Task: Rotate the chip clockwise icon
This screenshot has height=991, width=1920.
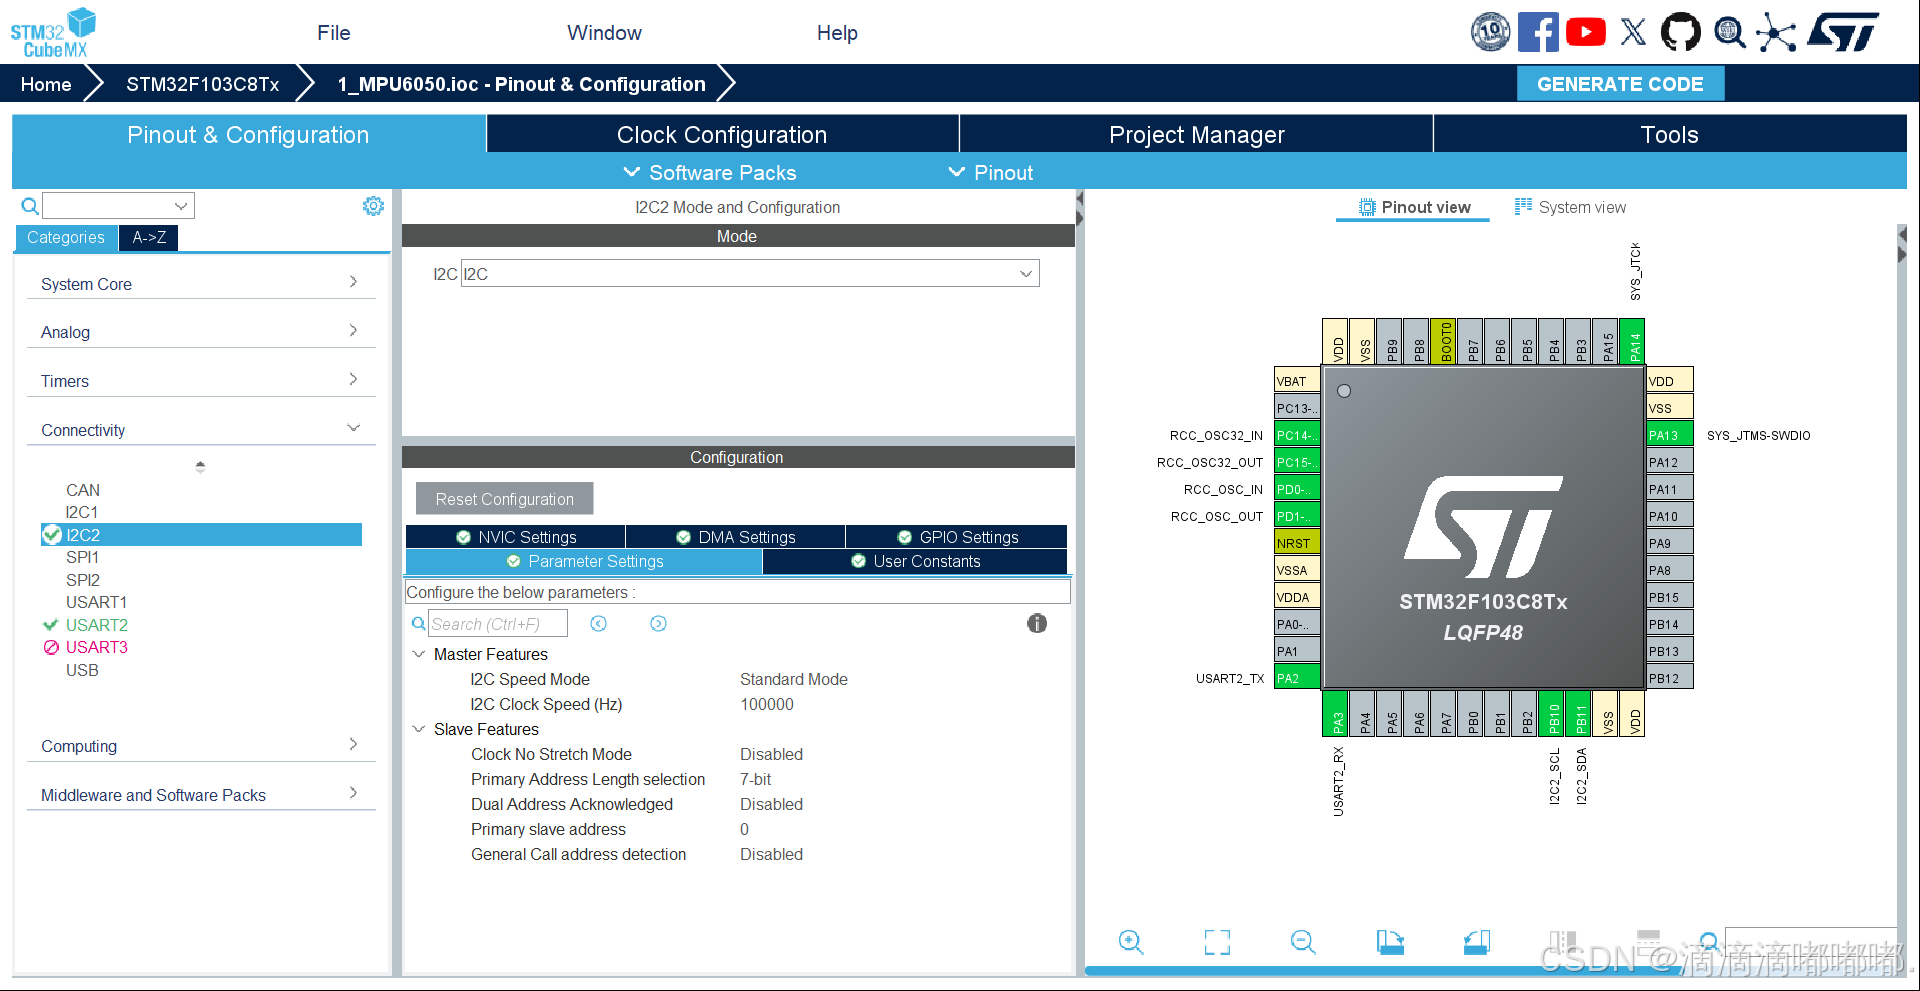Action: click(1390, 941)
